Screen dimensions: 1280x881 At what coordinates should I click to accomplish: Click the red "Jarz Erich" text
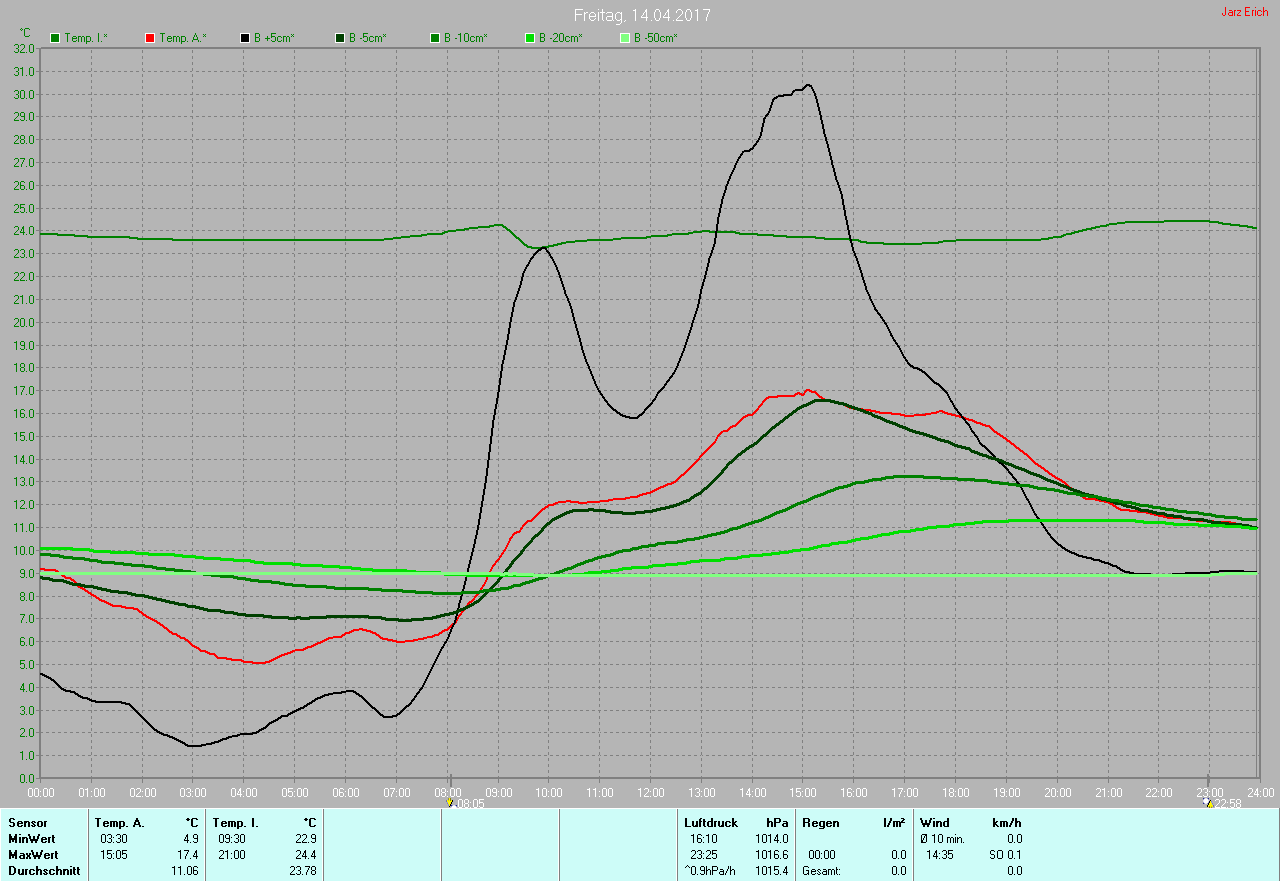1245,12
